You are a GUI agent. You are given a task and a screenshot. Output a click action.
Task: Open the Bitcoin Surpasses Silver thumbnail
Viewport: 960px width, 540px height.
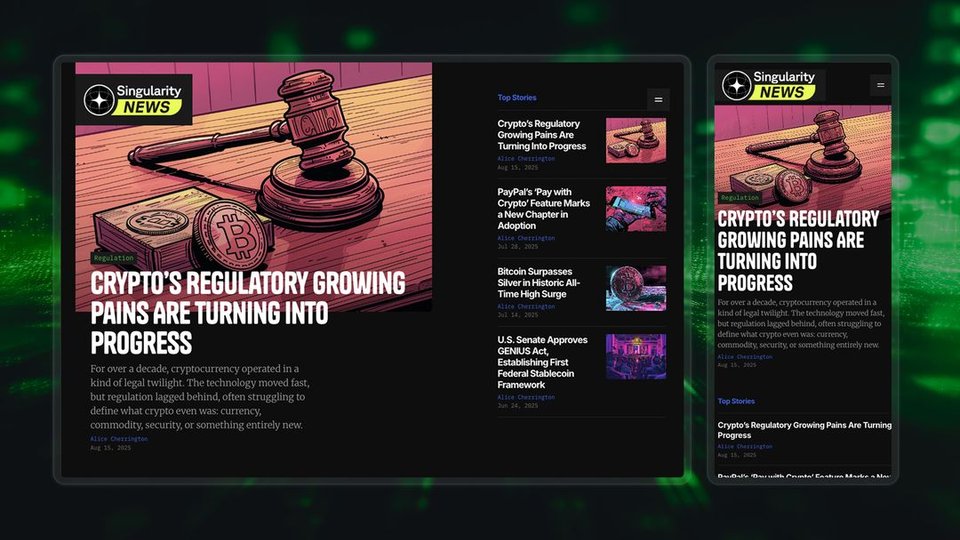coord(636,288)
